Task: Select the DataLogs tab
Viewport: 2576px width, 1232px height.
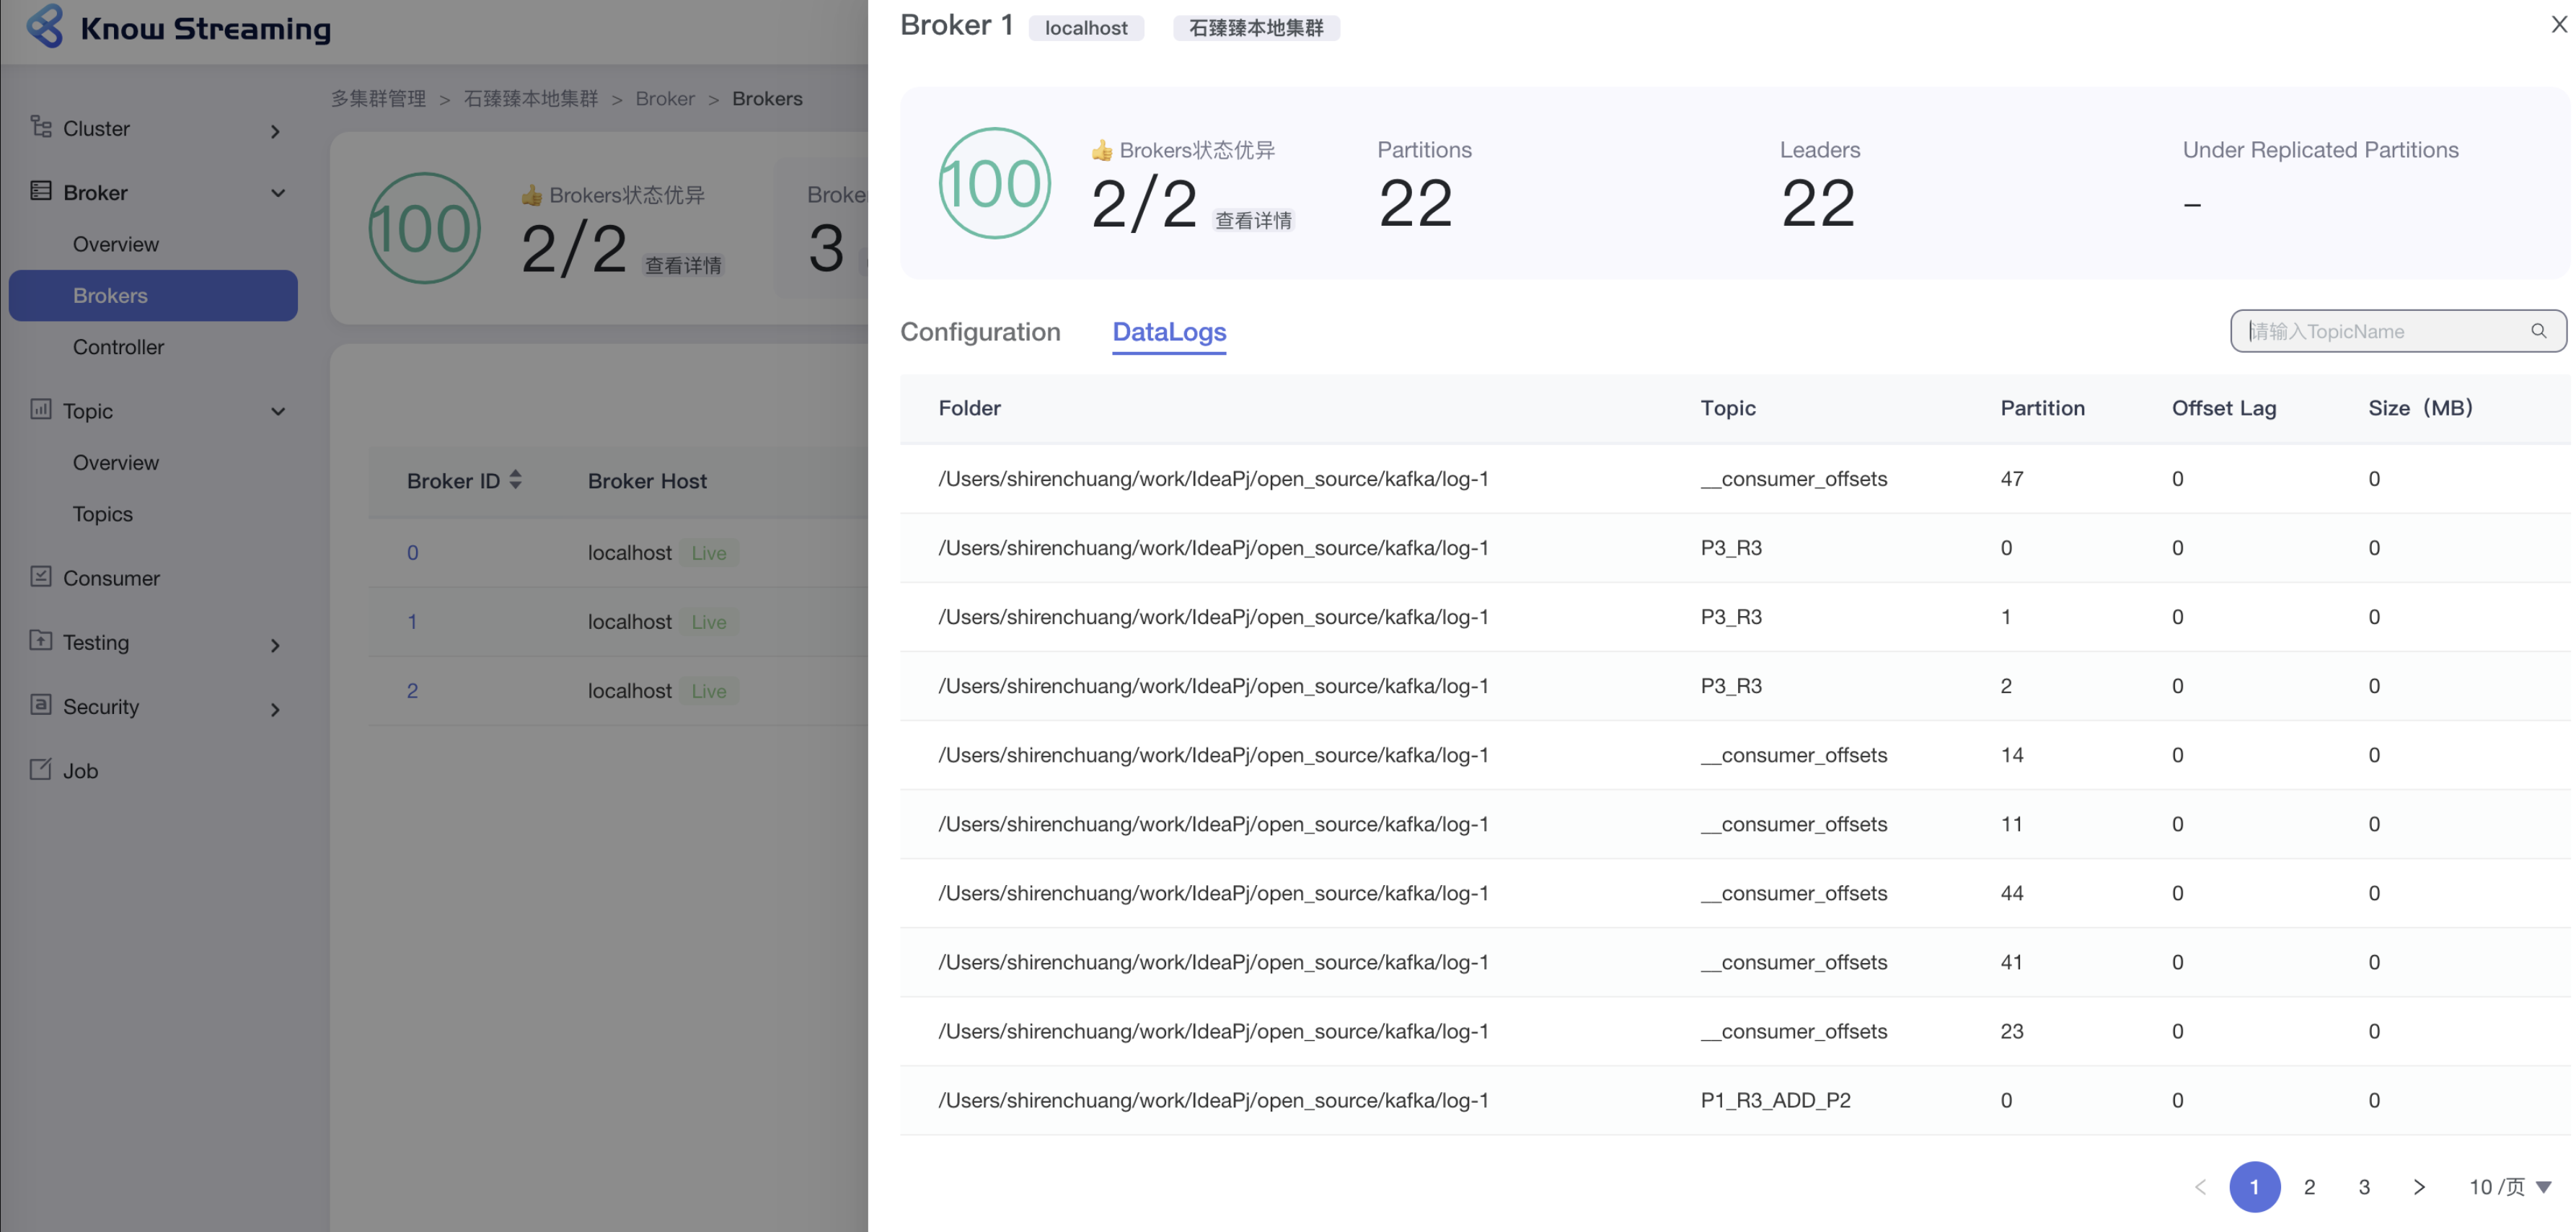Action: (1169, 332)
